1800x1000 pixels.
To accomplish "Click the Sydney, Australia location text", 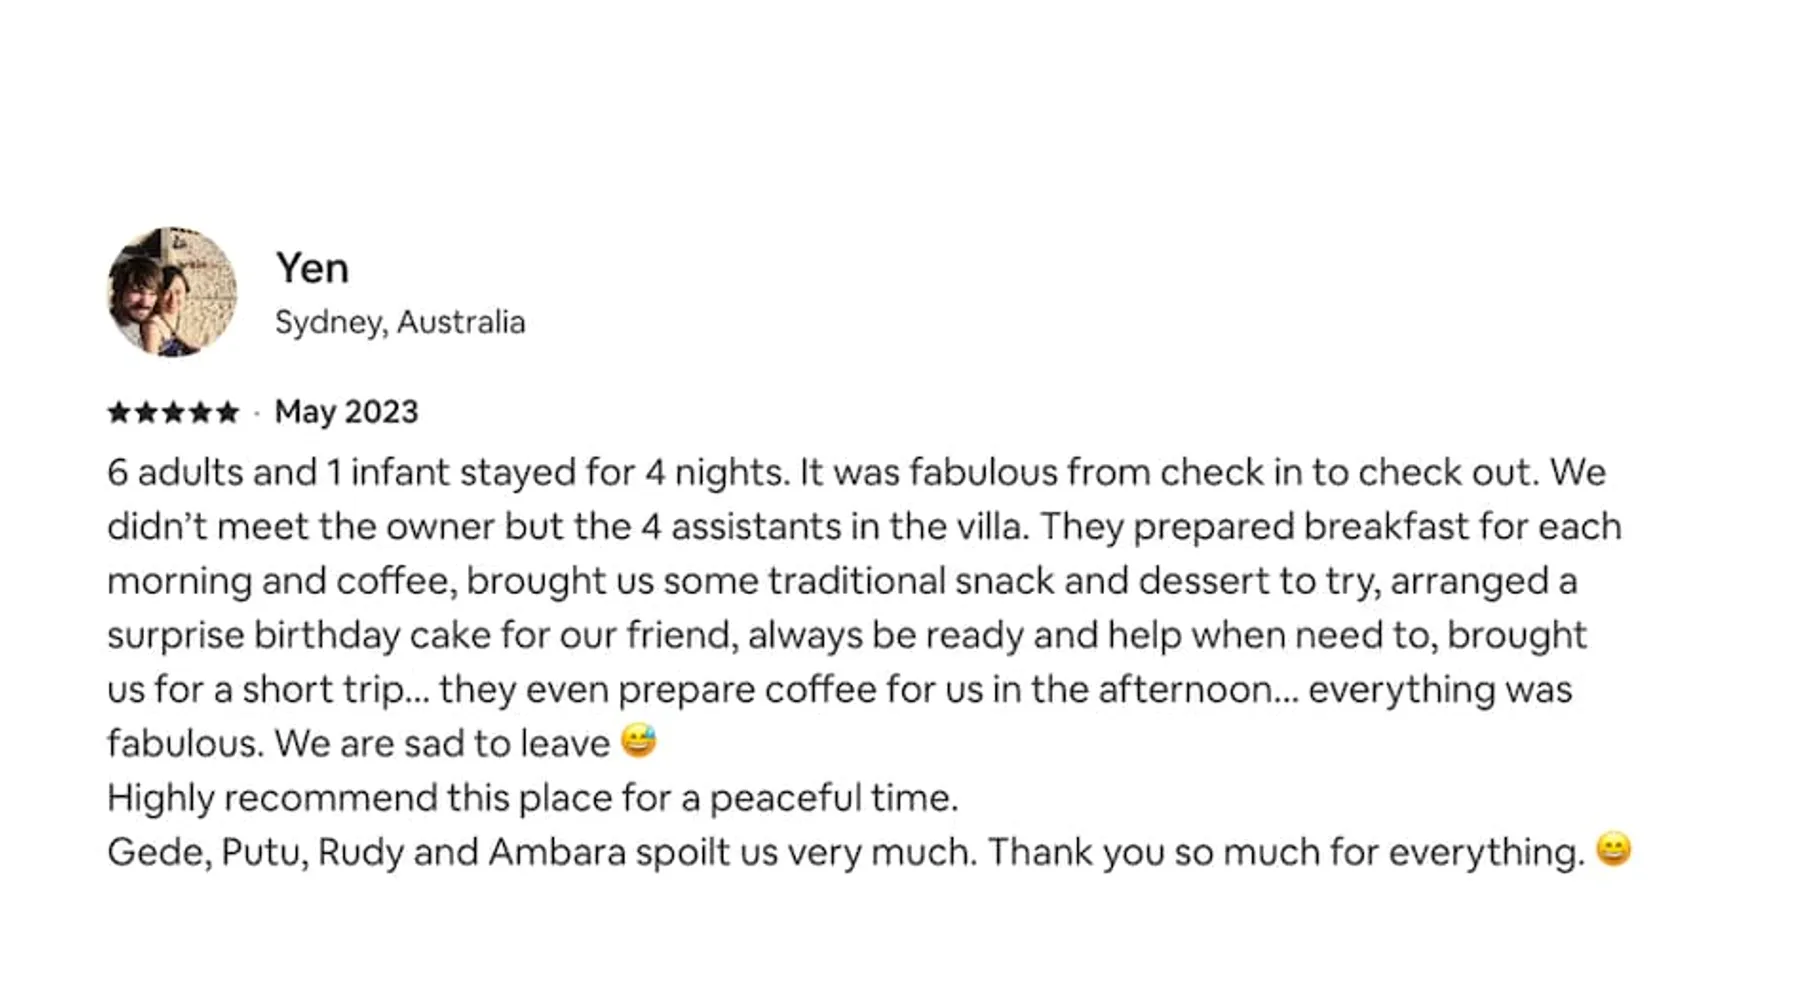I will 400,322.
